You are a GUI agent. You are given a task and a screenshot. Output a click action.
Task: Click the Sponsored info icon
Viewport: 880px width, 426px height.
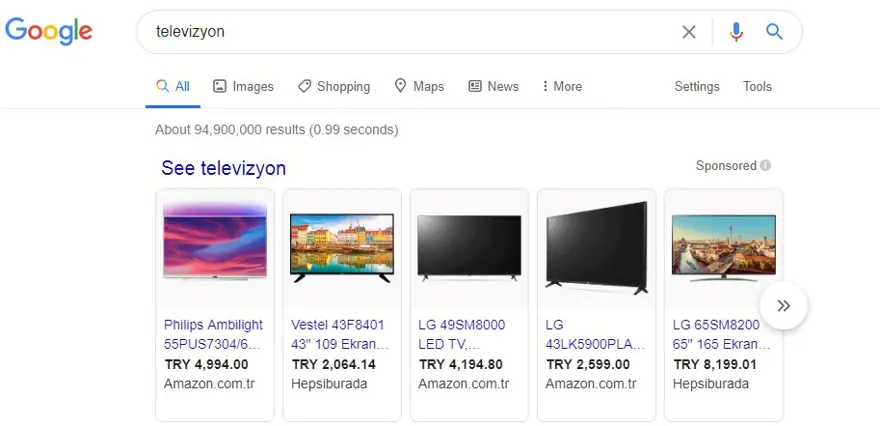(x=766, y=166)
